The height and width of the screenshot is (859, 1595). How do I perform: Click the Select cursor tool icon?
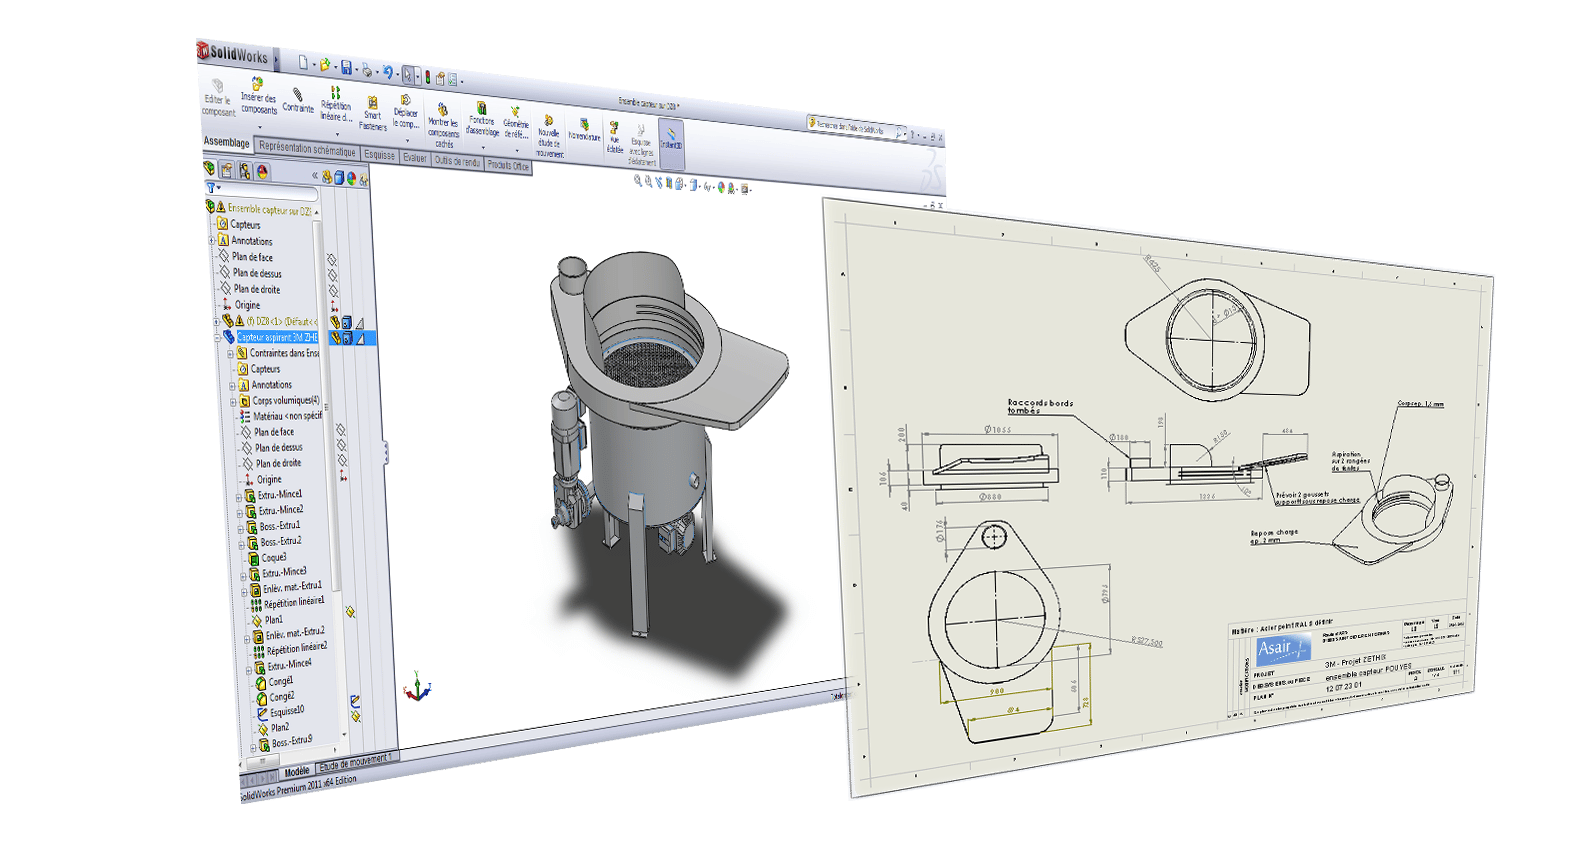point(408,74)
